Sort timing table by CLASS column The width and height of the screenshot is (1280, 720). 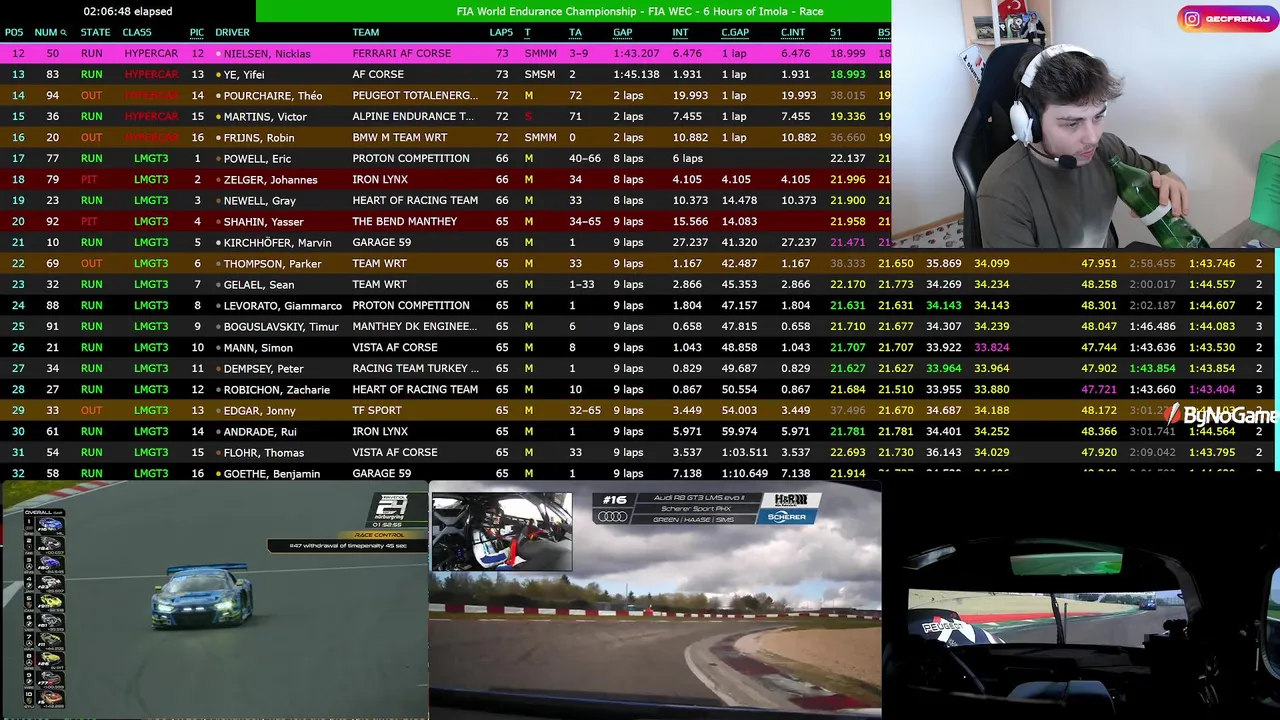[137, 33]
